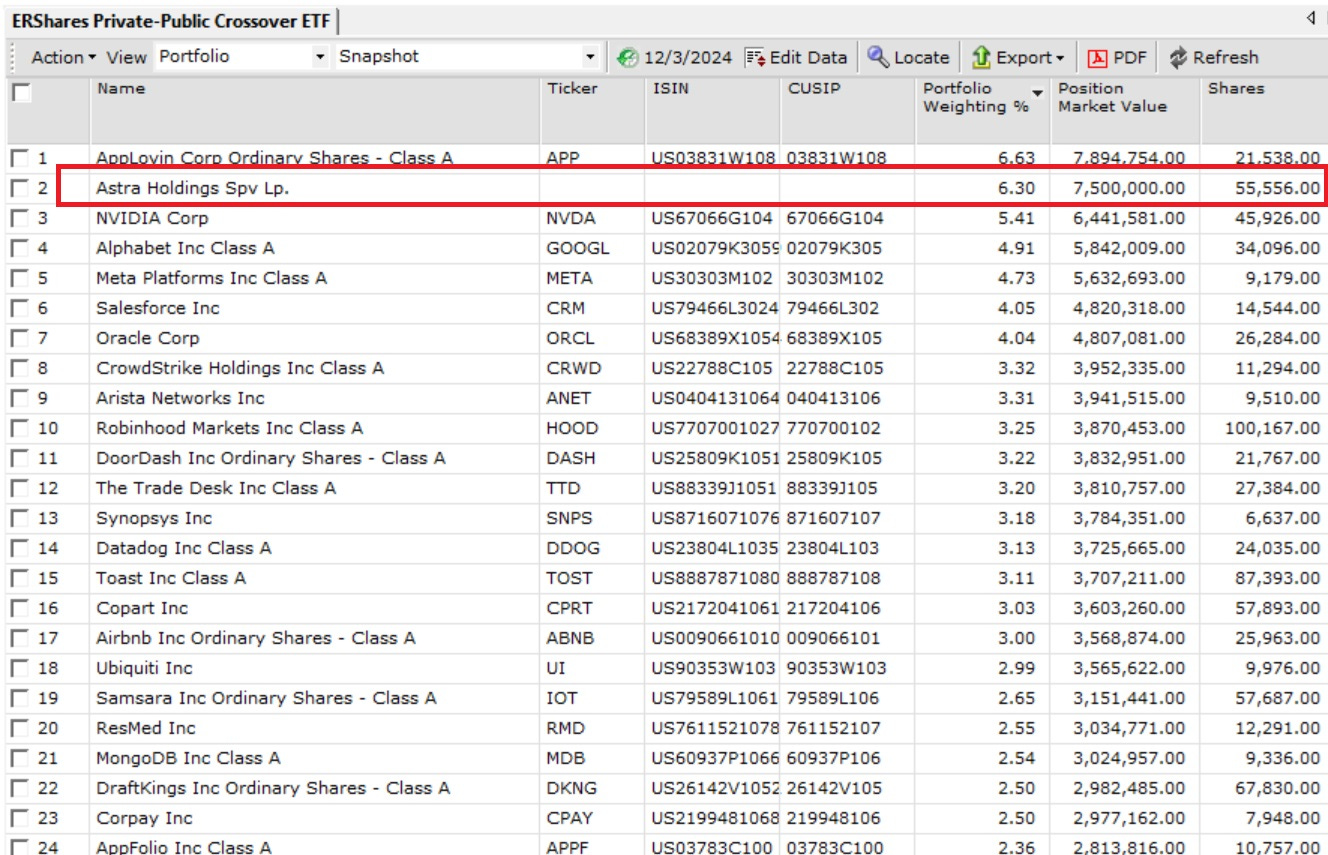
Task: Click the ORCL ticker cell
Action: [593, 338]
